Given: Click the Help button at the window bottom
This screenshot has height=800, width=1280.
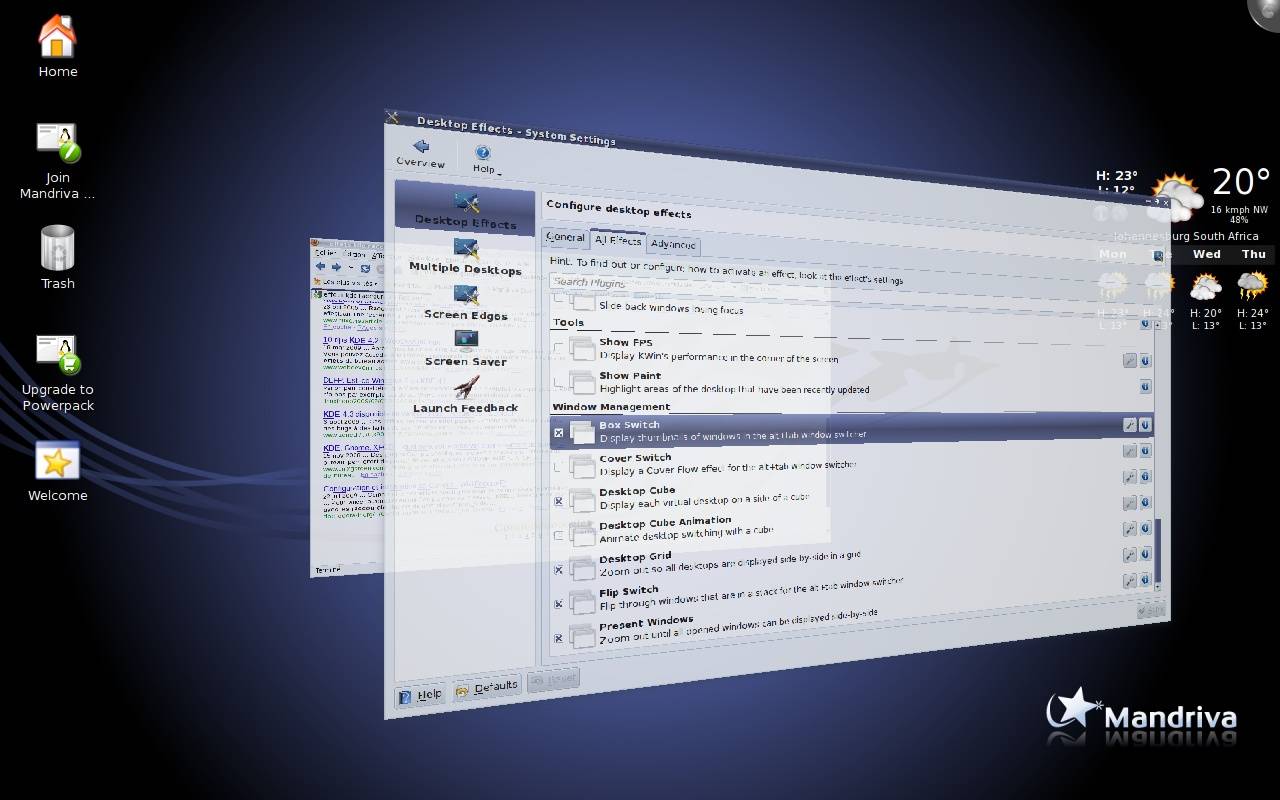Looking at the screenshot, I should click(x=420, y=695).
